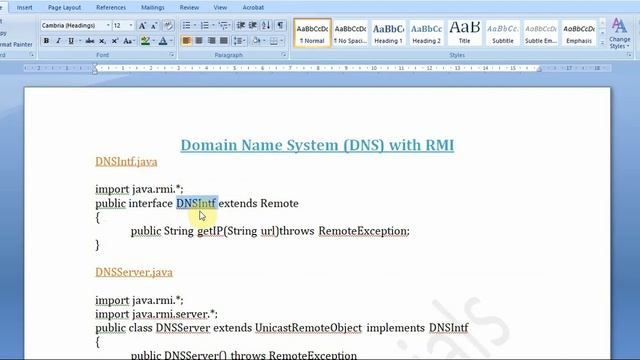Click Sort icon in Paragraph group
This screenshot has width=640, height=360.
[x=266, y=25]
